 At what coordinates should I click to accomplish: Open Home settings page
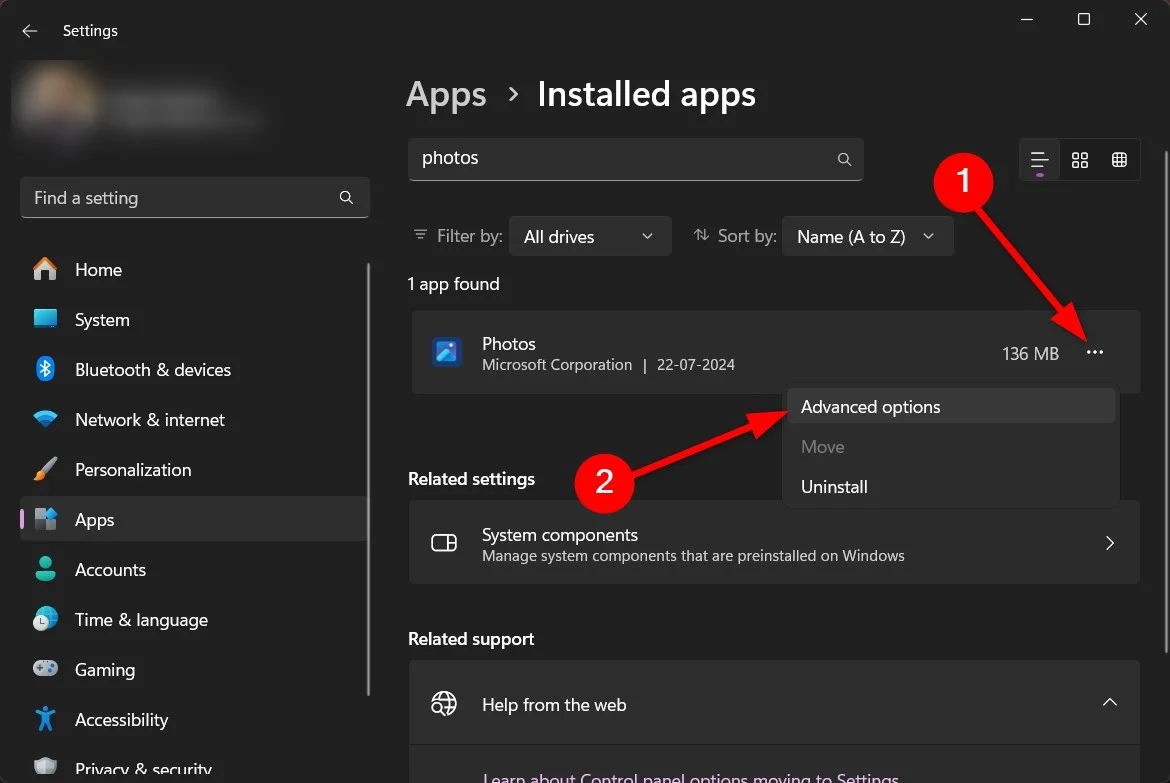pyautogui.click(x=194, y=269)
